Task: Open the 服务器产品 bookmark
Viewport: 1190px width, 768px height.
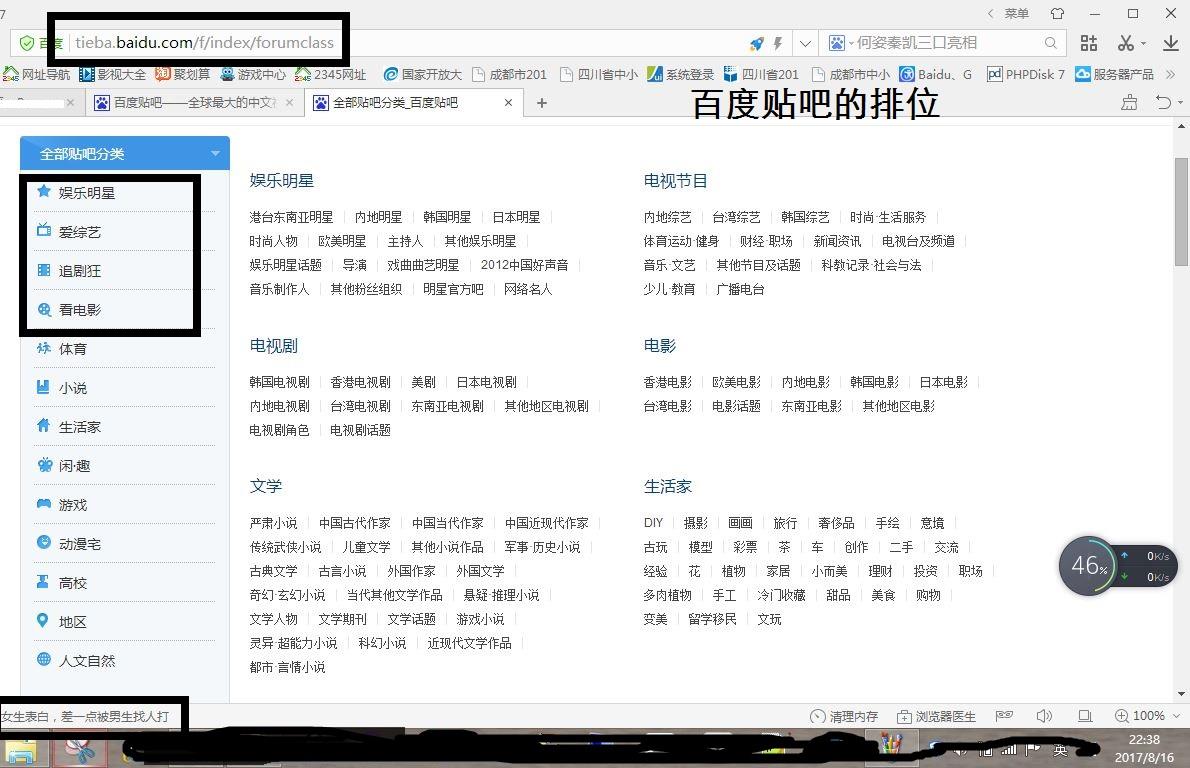Action: point(1114,74)
